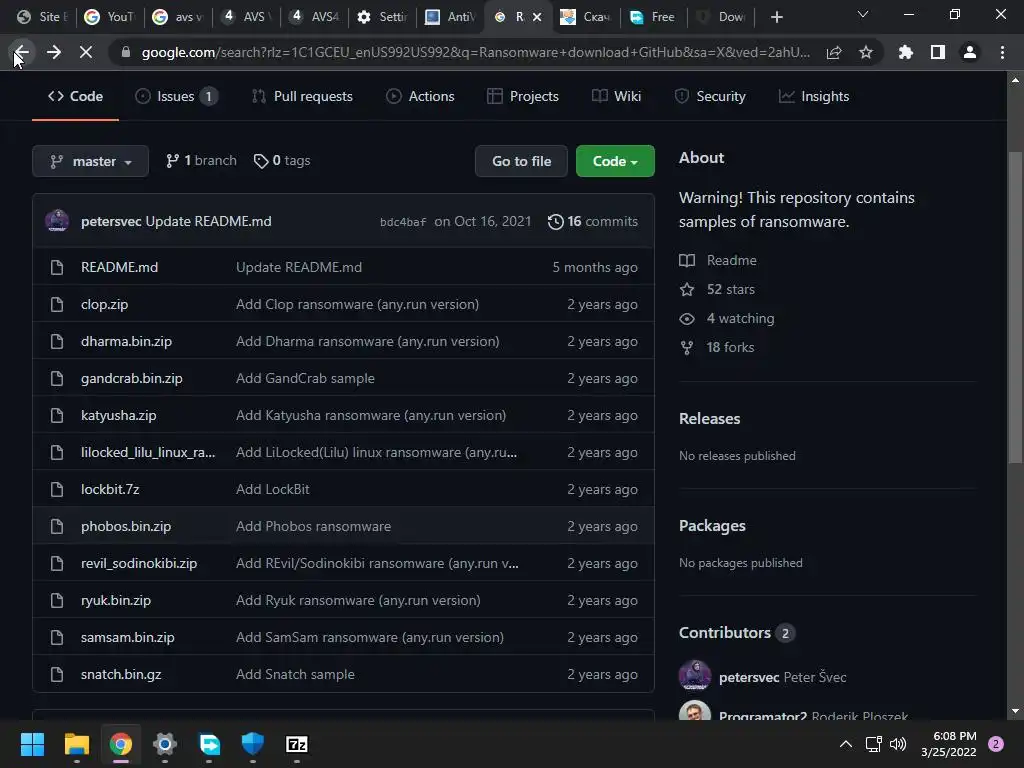Screen dimensions: 1024x768
Task: View the 52 stars link
Action: [x=717, y=289]
